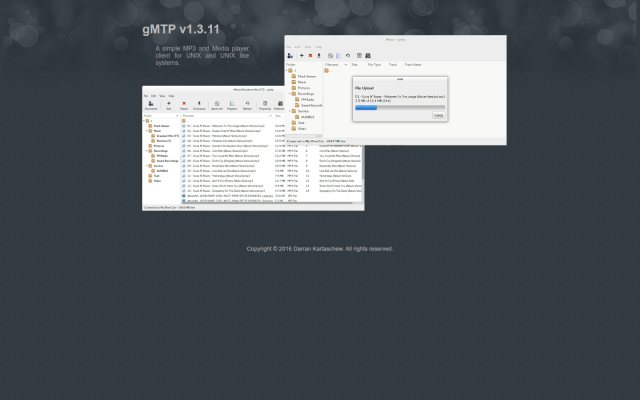Click Disconnect icon in the file-list gMTP window

151,104
